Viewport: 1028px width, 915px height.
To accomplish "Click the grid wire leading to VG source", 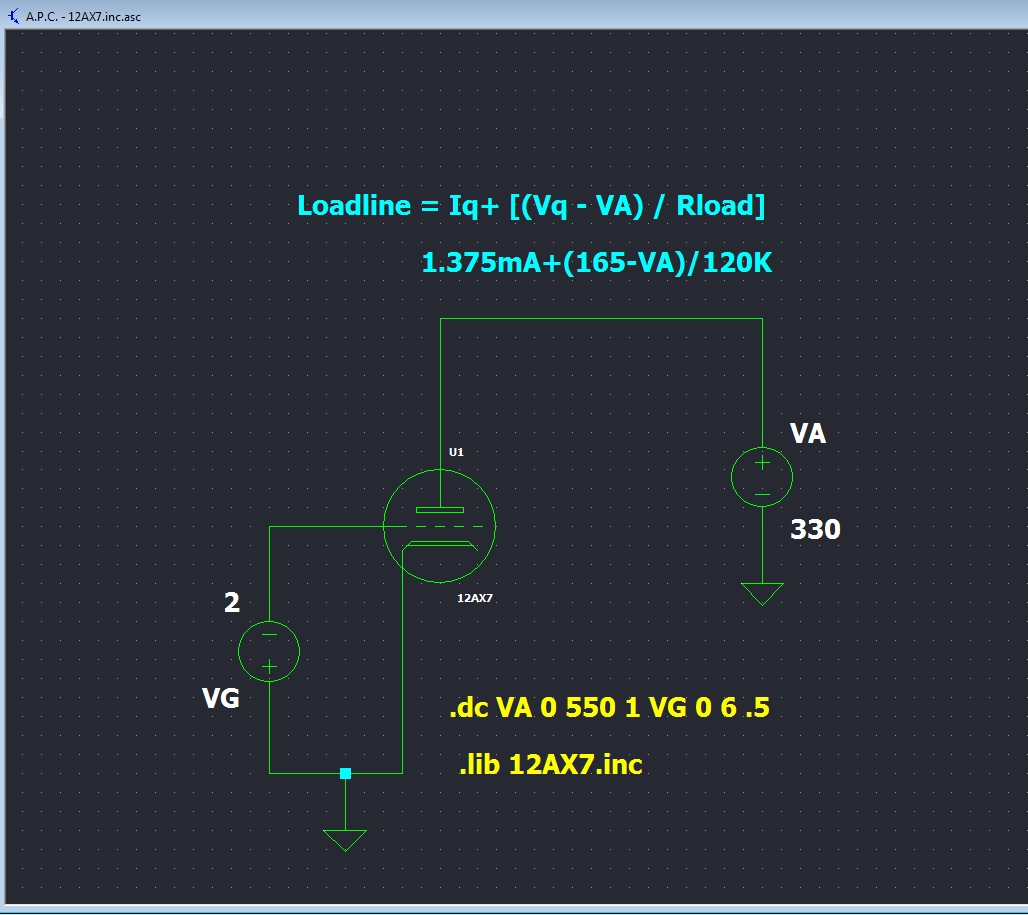I will coord(325,526).
